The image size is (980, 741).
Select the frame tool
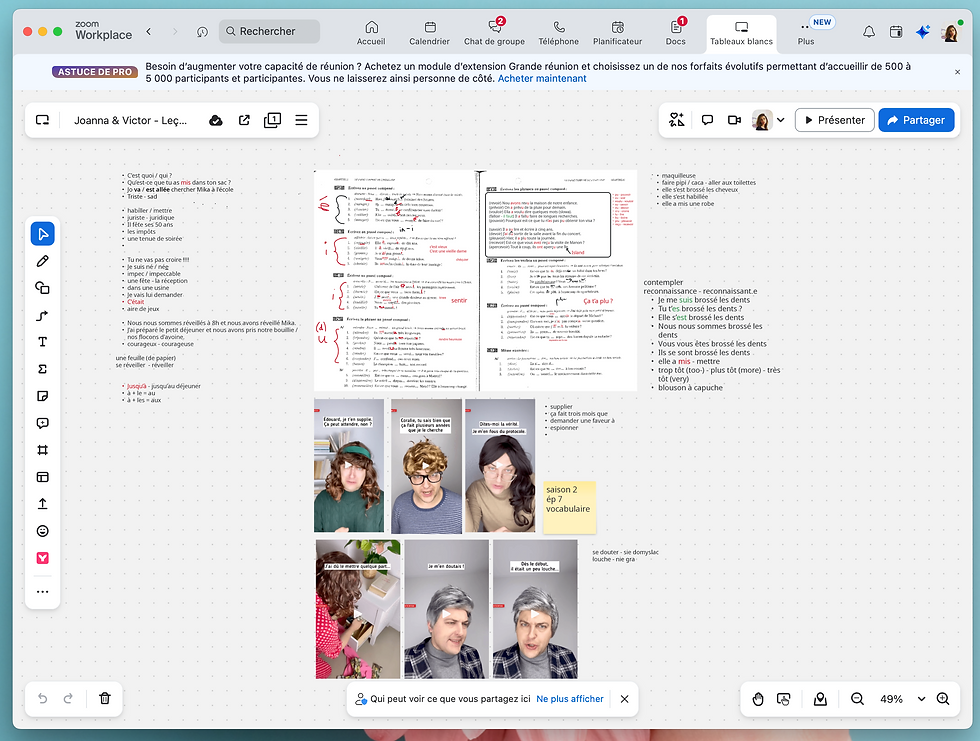click(x=42, y=450)
